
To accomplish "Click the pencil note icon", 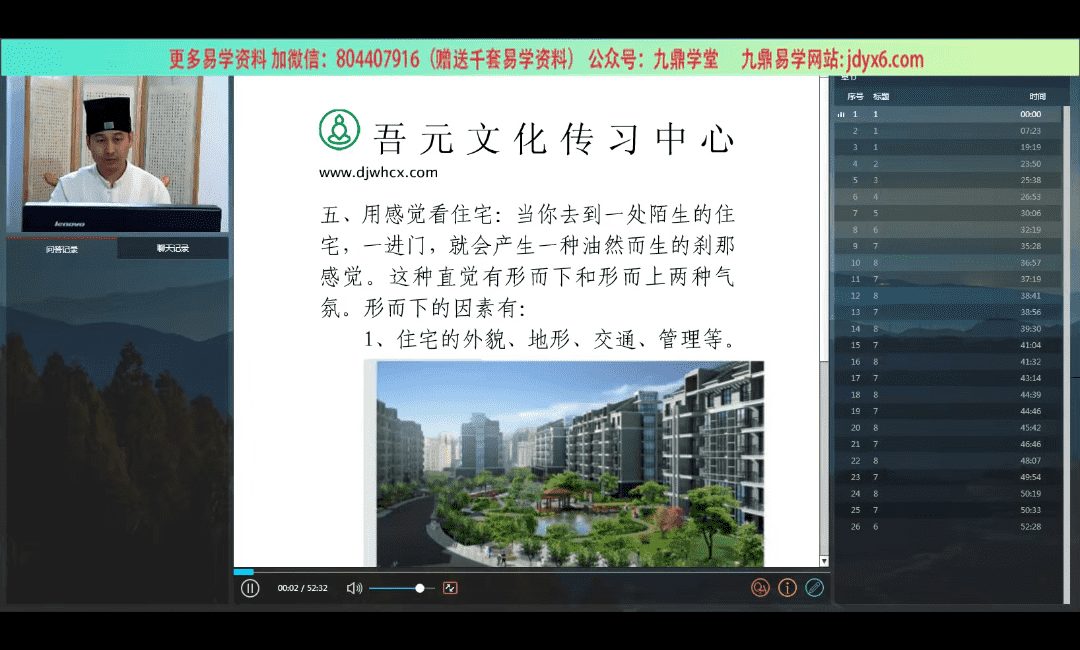I will click(814, 588).
